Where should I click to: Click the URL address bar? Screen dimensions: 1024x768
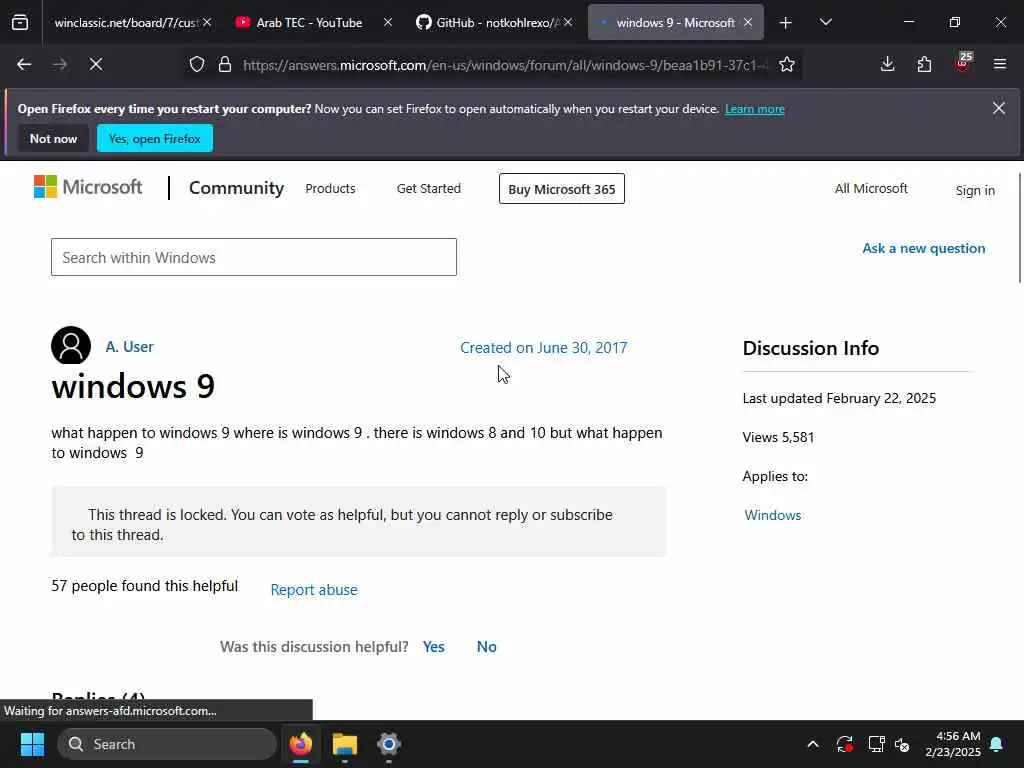coord(506,65)
